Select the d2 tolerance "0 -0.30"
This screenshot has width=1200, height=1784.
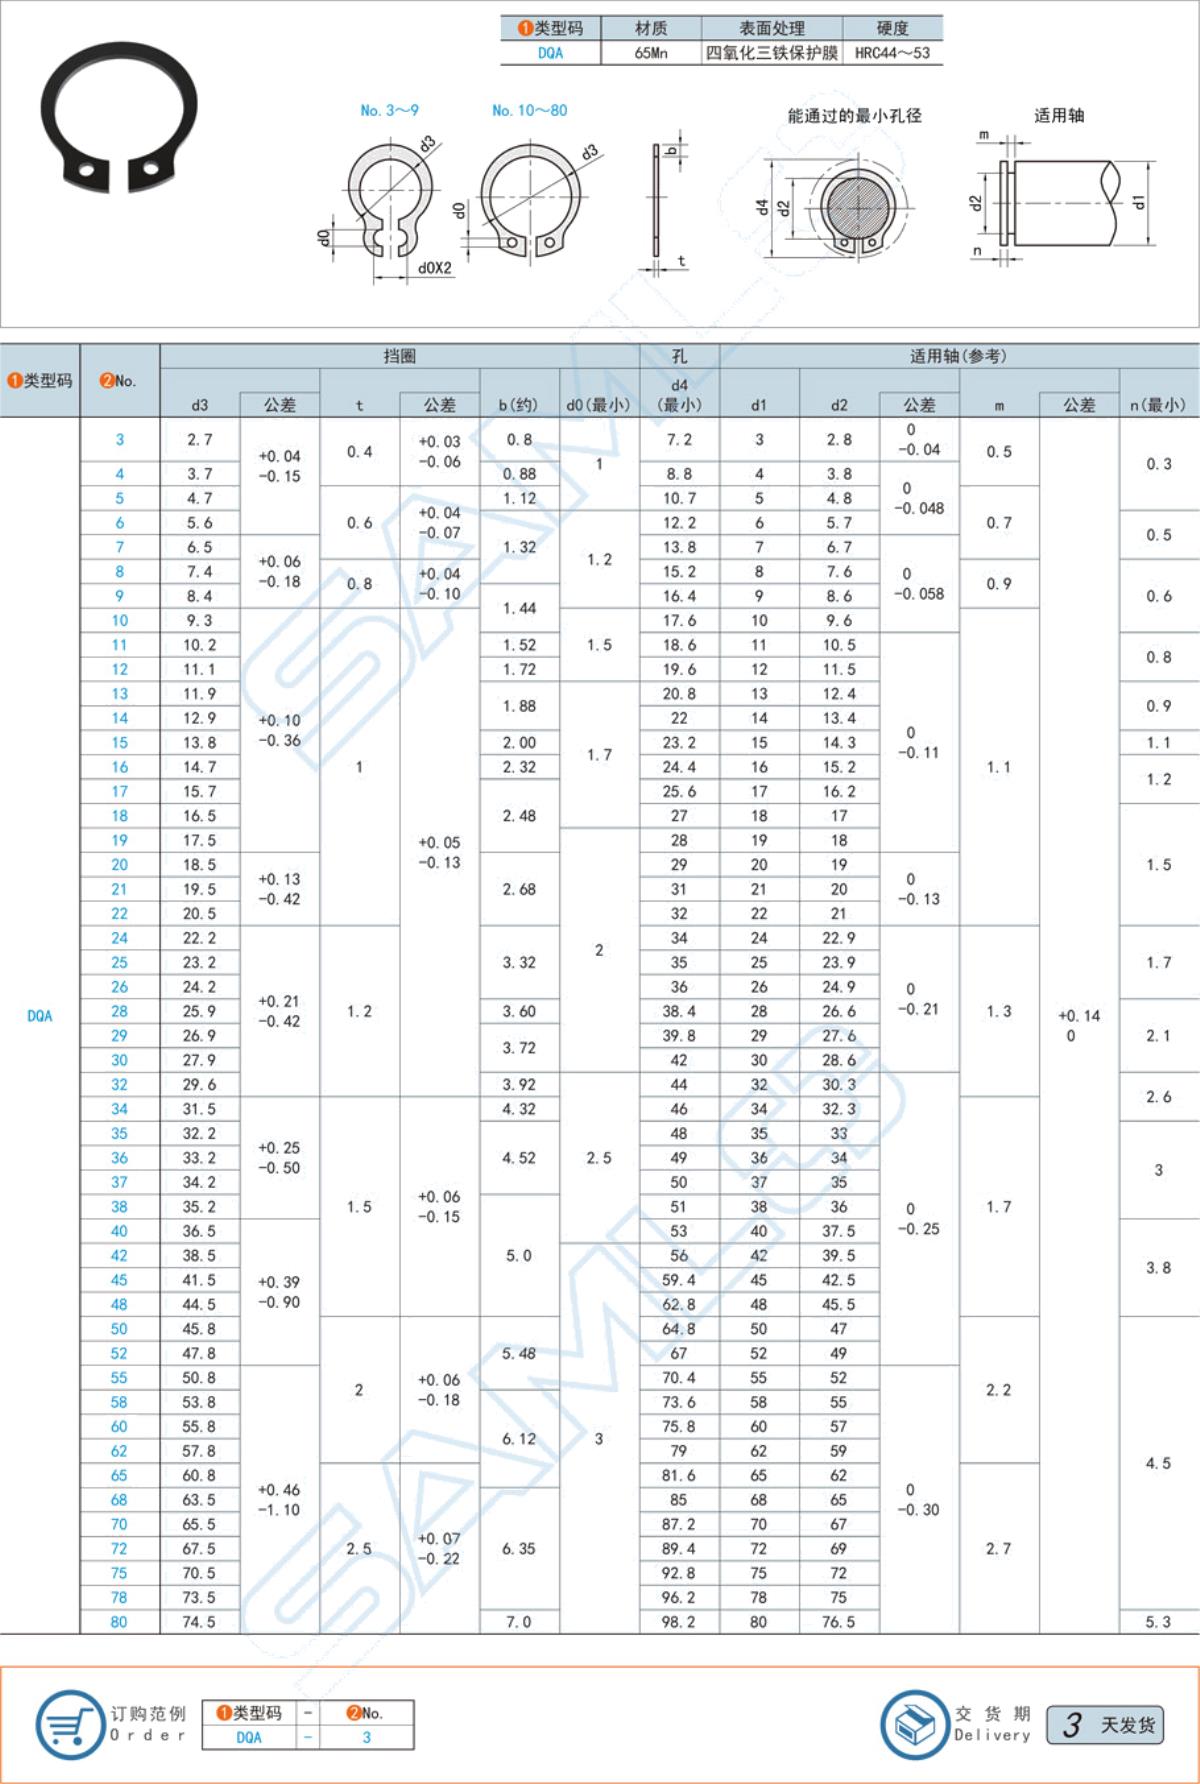pyautogui.click(x=919, y=1500)
